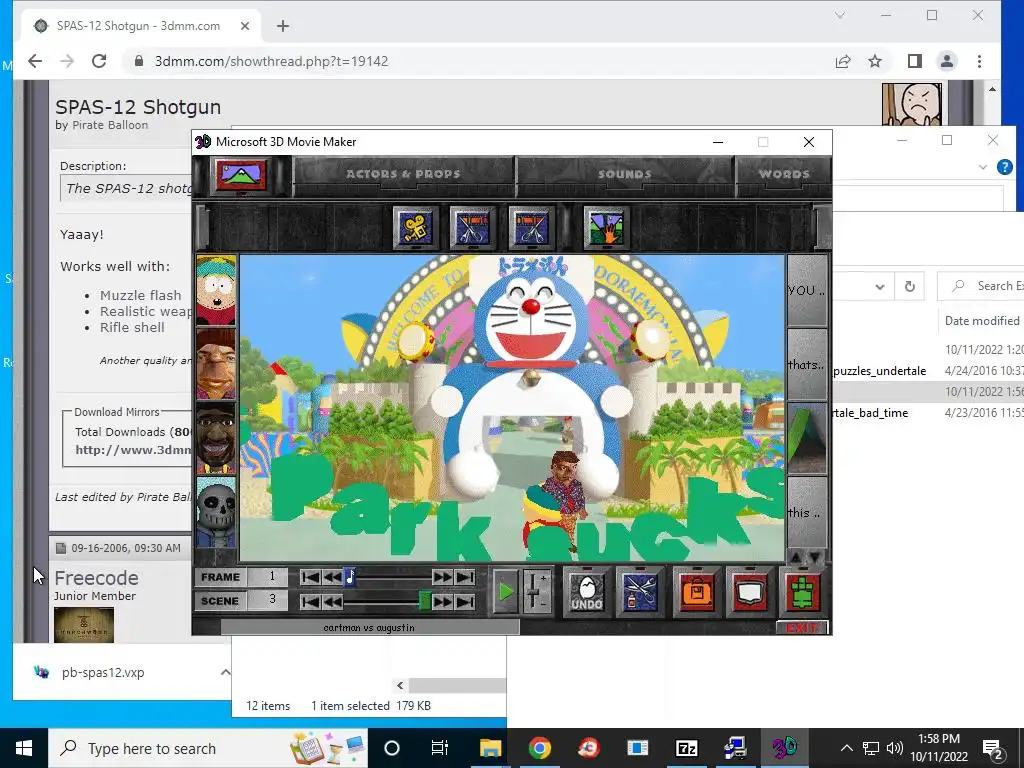1024x768 pixels.
Task: Open Windows Start menu
Action: pyautogui.click(x=24, y=748)
